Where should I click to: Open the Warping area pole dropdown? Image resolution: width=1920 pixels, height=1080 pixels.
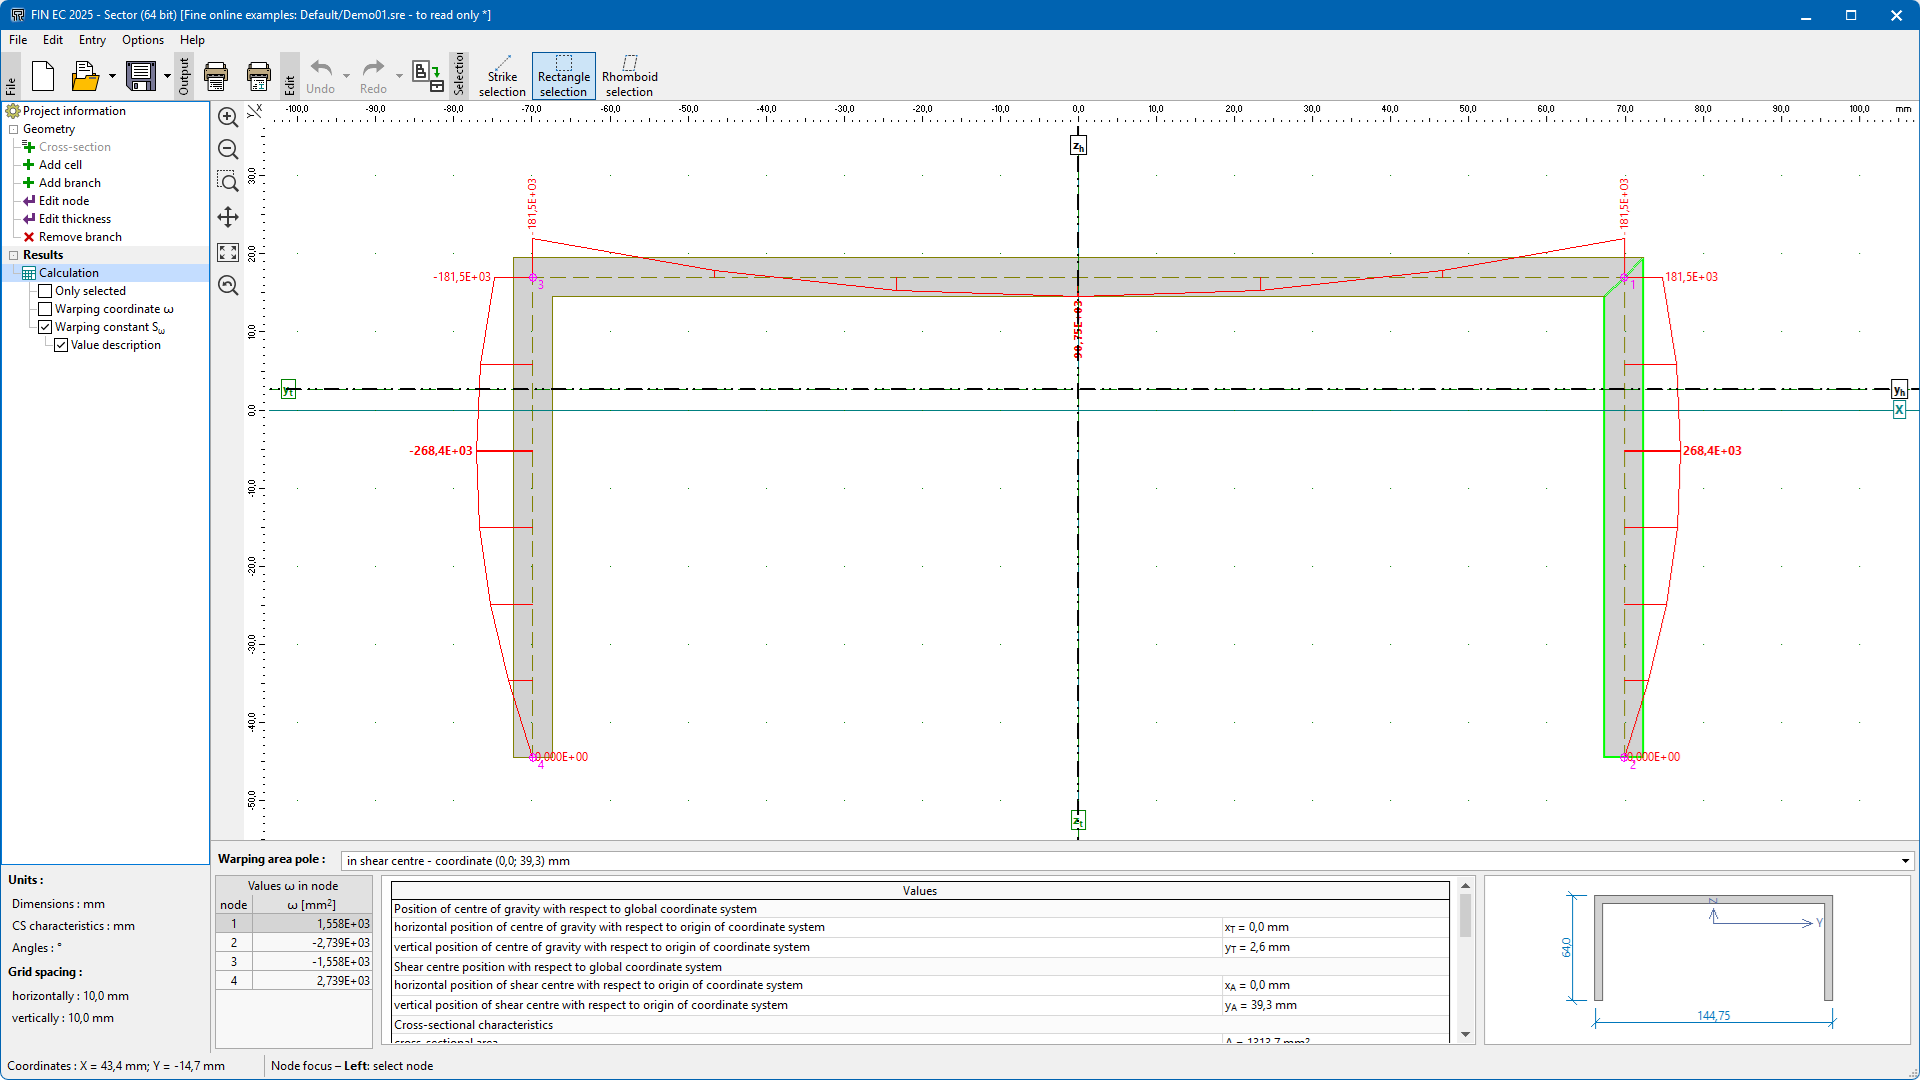1905,861
